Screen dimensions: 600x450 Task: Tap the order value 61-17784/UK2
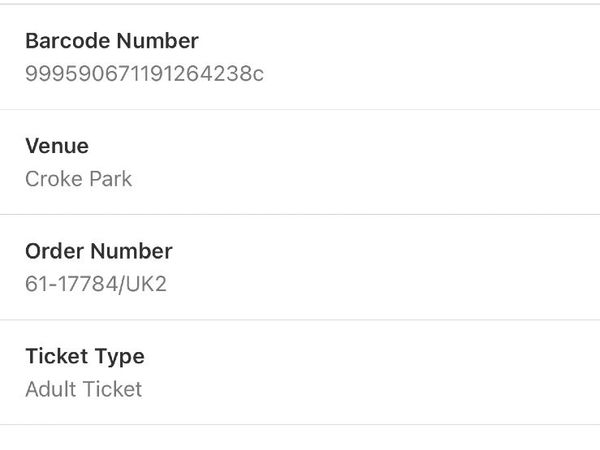pyautogui.click(x=96, y=284)
